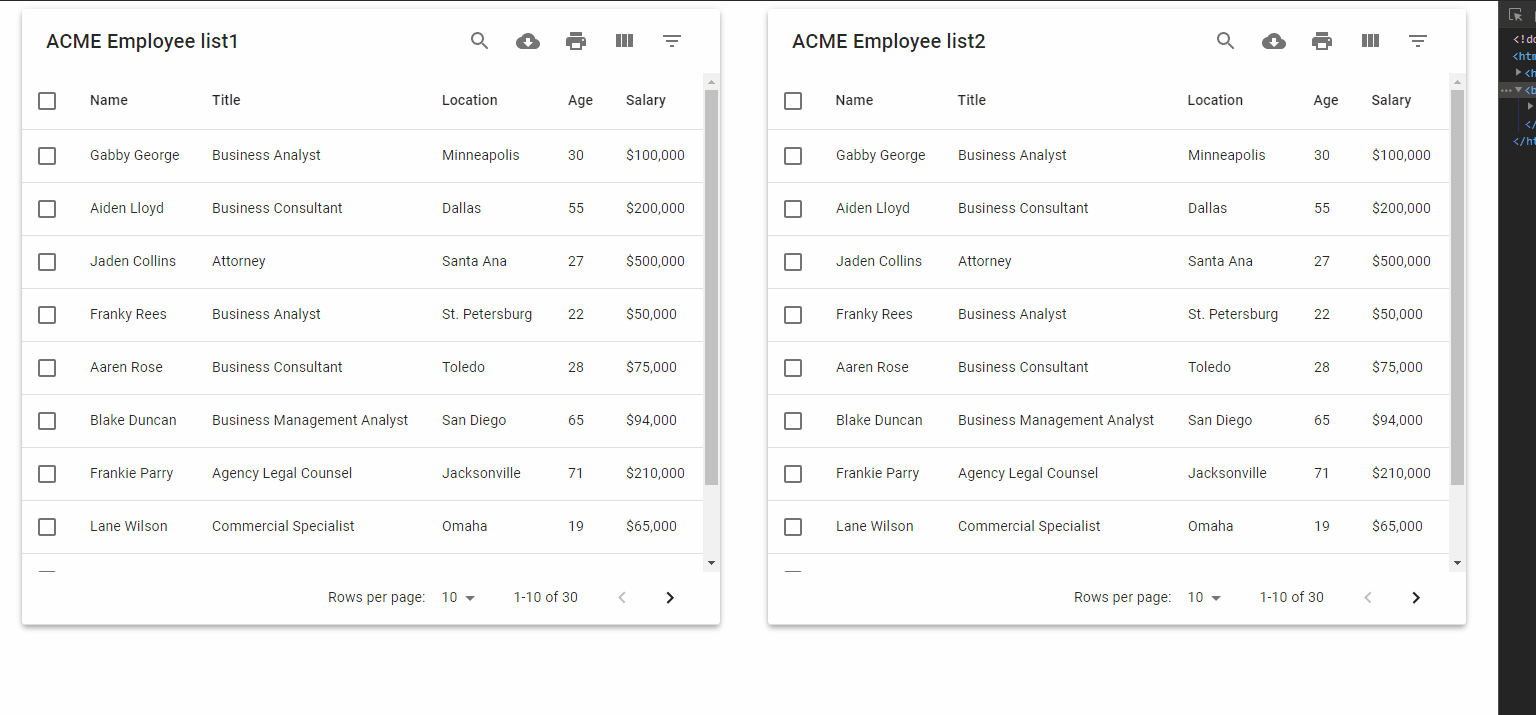Open search in ACME Employee list2
The image size is (1536, 715).
[1225, 41]
